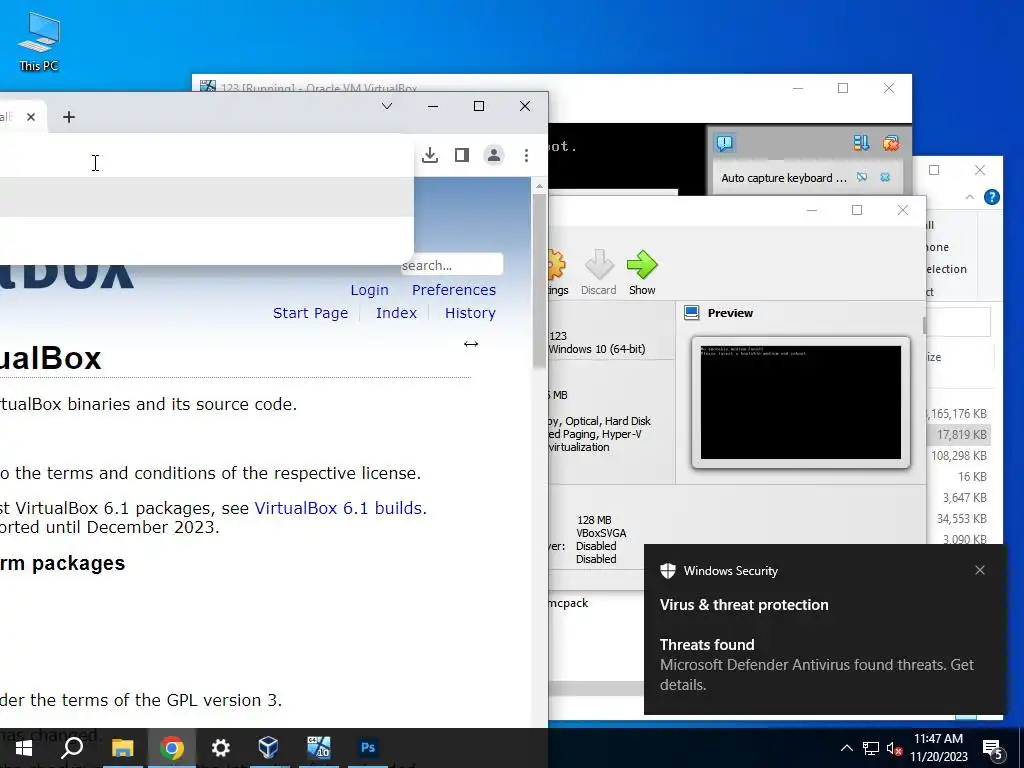Open the Index link
Screen dimensions: 1024x768
pos(396,313)
